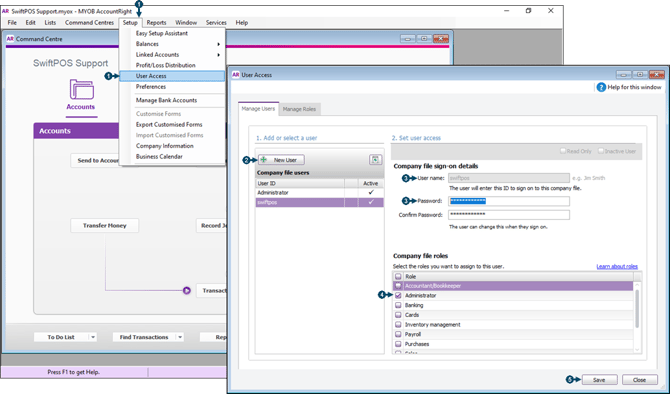Click the Help for this window link
The height and width of the screenshot is (394, 670).
coord(634,87)
